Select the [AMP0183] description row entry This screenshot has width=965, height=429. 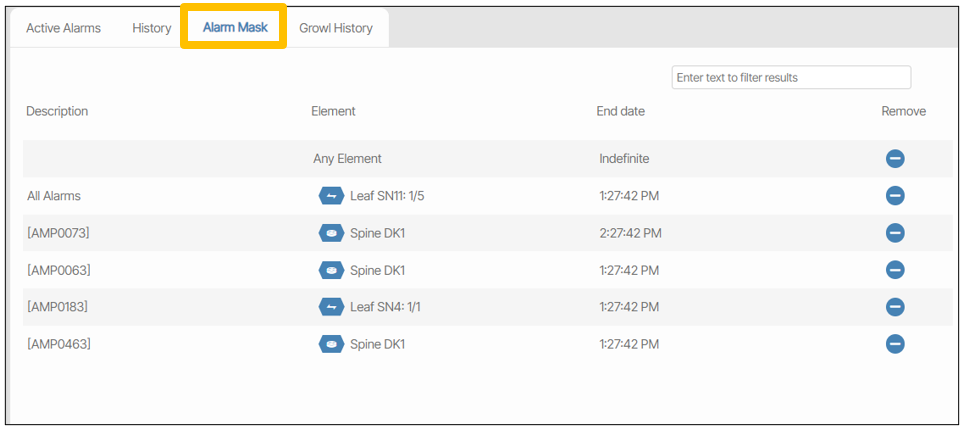click(x=59, y=307)
